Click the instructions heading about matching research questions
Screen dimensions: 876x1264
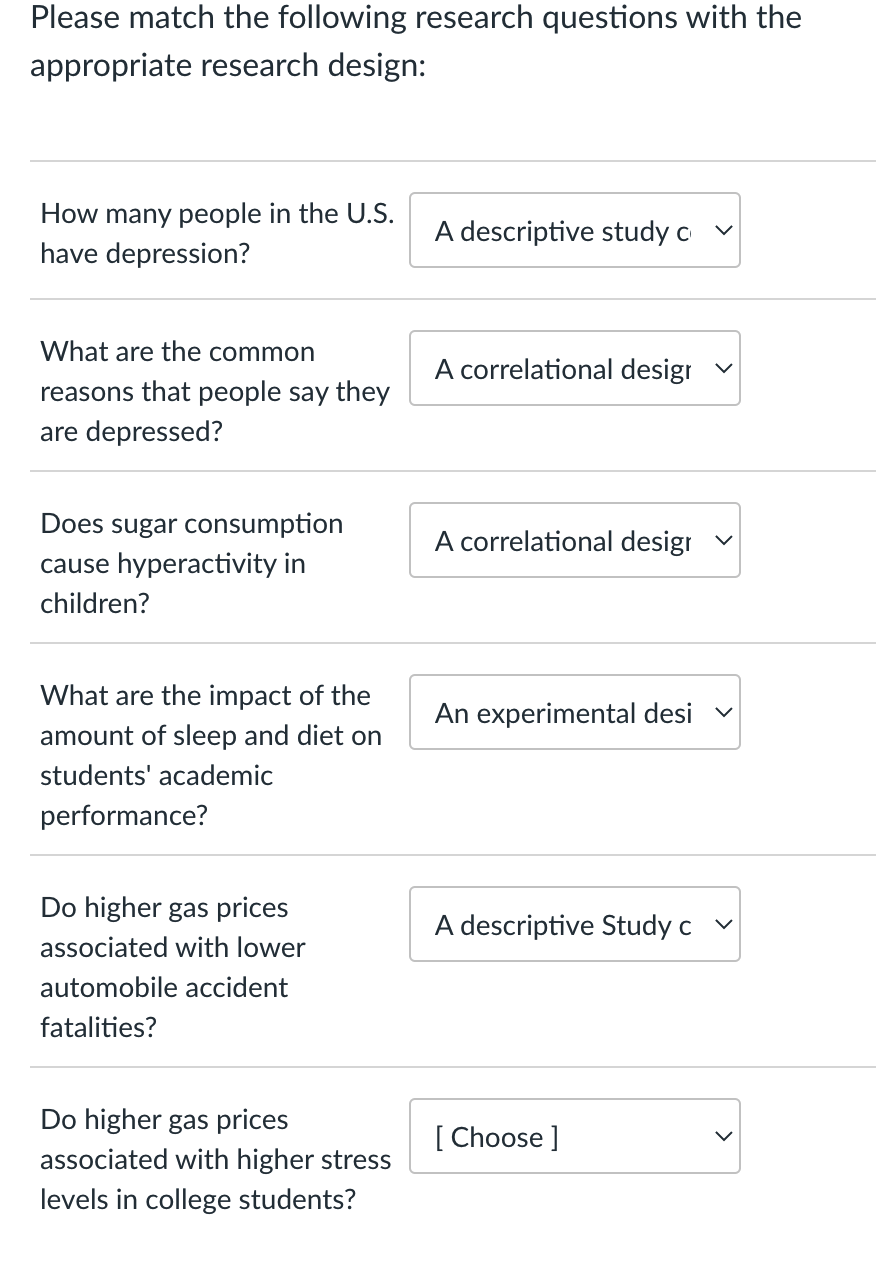[415, 41]
